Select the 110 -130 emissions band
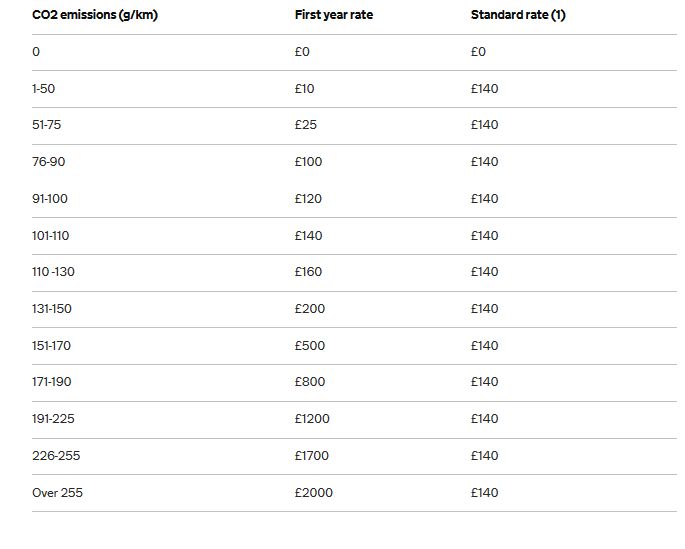This screenshot has width=685, height=549. coord(53,272)
